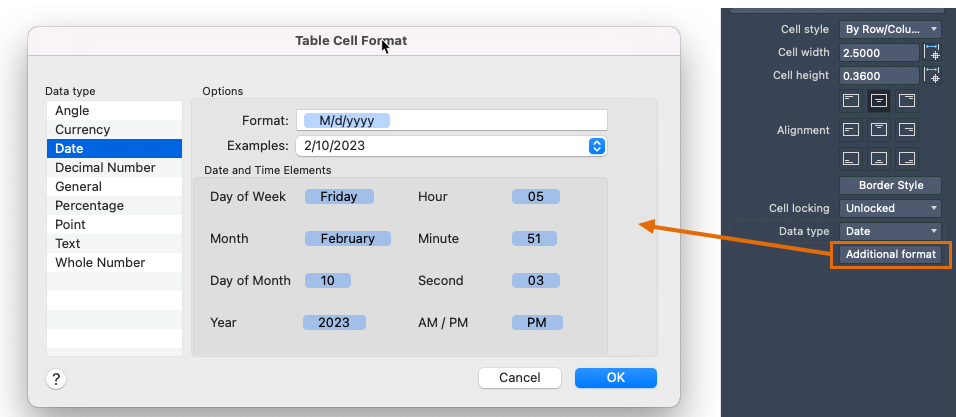Click the Day of Week element Friday
This screenshot has width=956, height=417.
339,197
